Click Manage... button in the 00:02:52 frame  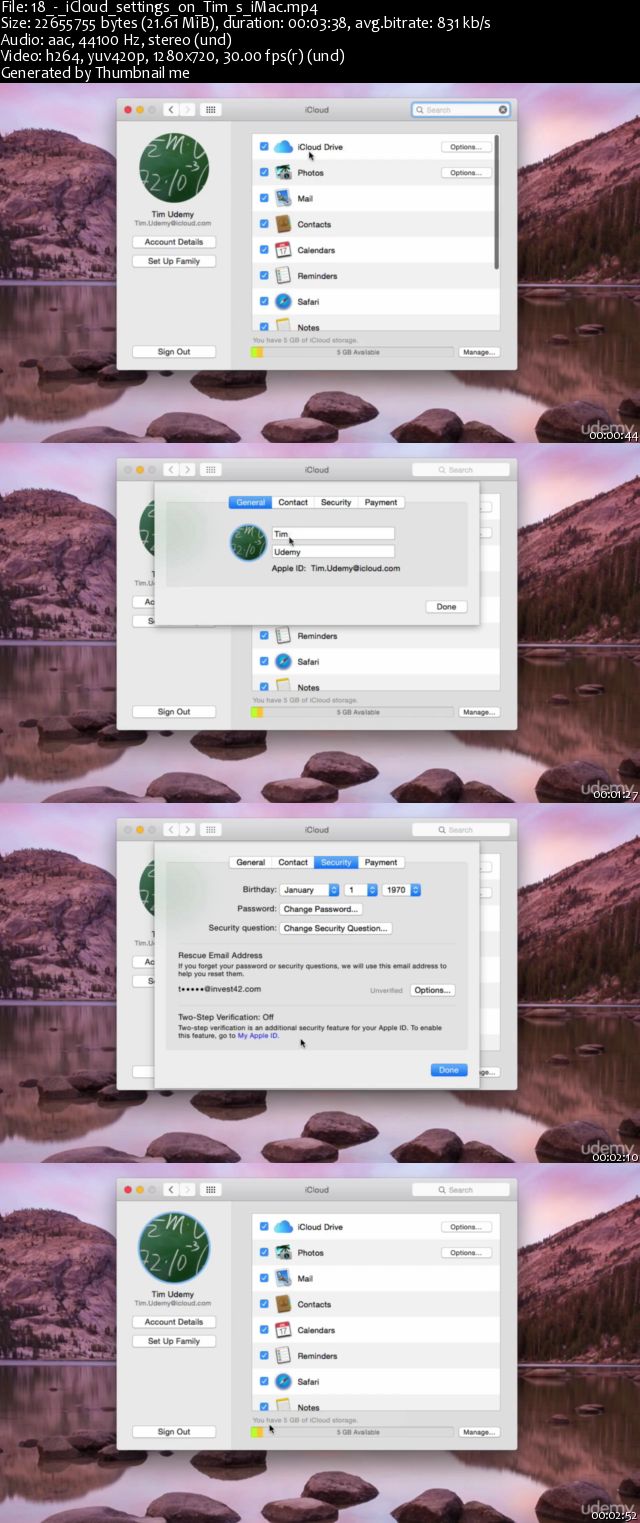pos(479,1432)
